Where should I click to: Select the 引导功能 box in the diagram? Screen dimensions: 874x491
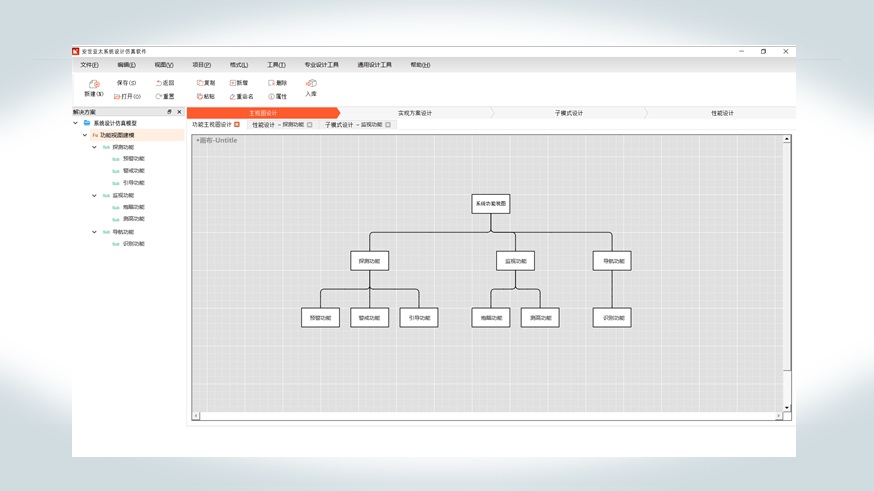coord(418,318)
